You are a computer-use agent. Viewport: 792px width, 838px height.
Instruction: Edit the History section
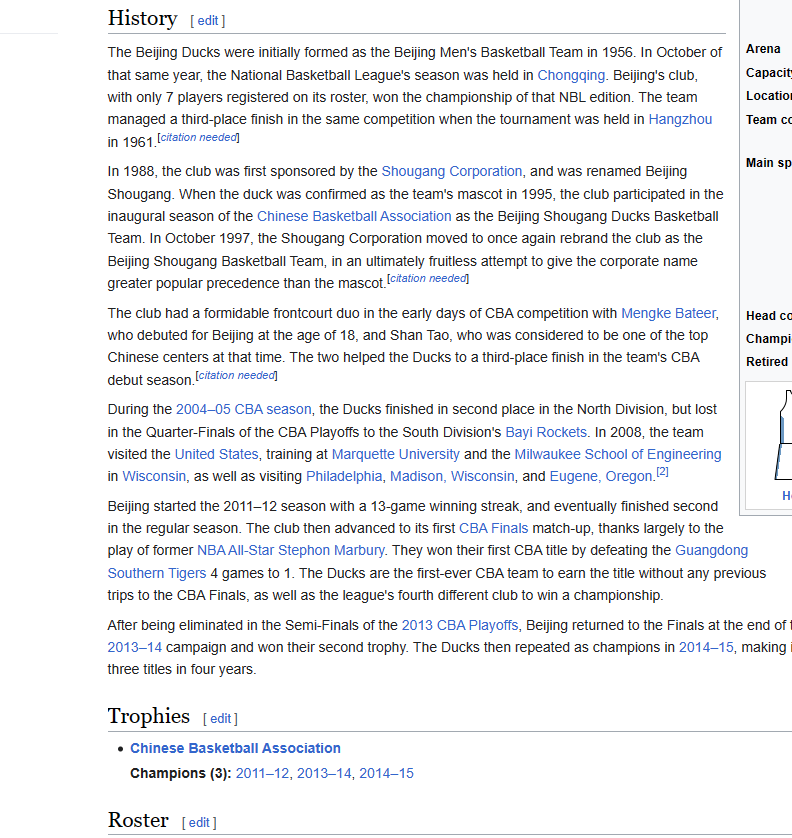207,21
